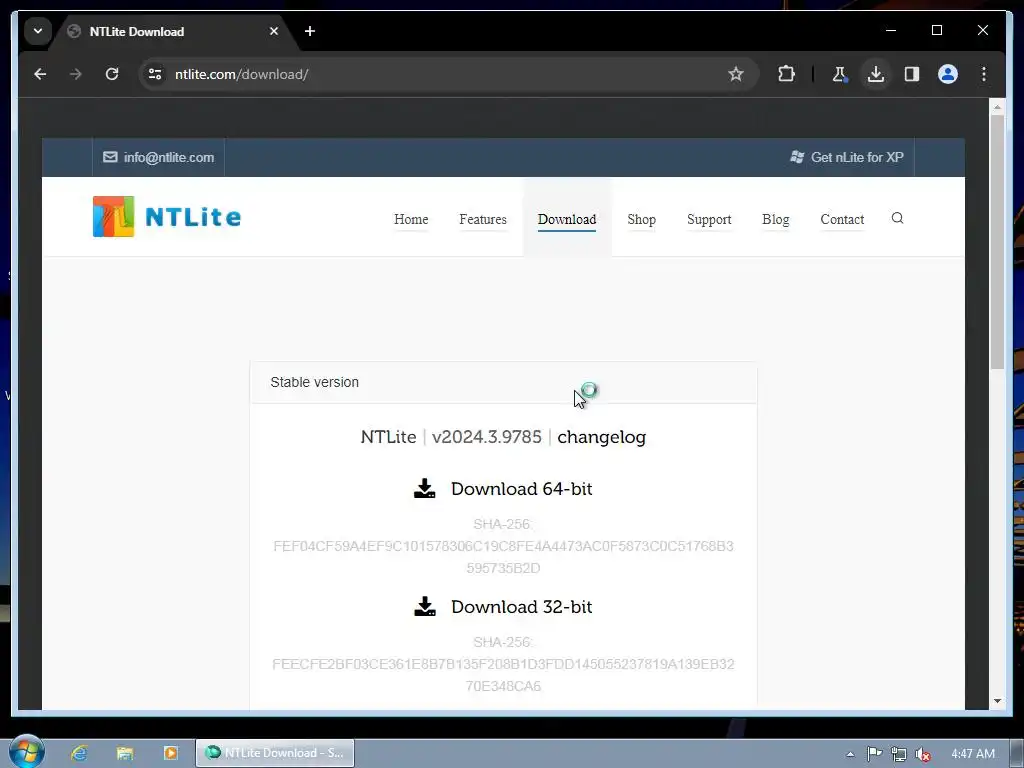Image resolution: width=1024 pixels, height=768 pixels.
Task: Click the v2024.3.9785 version text
Action: click(x=487, y=437)
